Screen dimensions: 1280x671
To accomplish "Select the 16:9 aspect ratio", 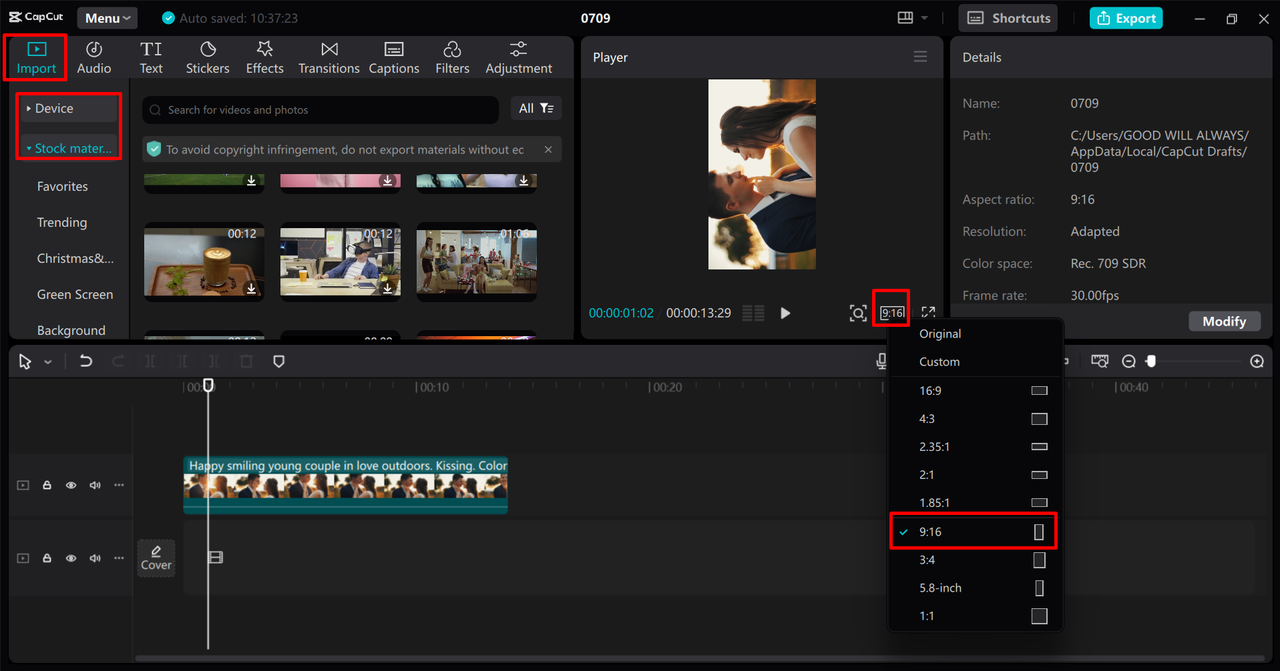I will [x=975, y=391].
